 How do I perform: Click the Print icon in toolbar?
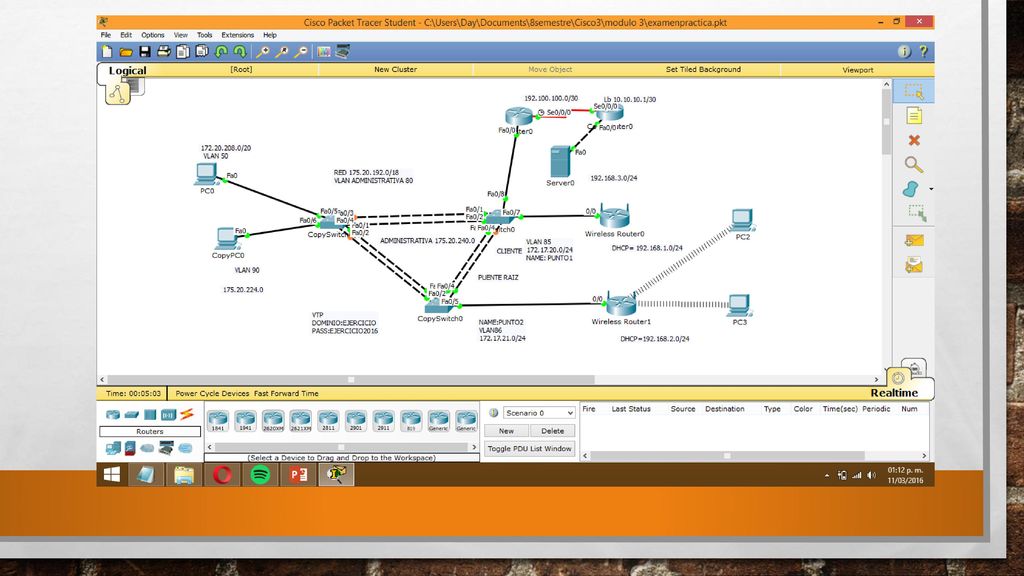tap(164, 52)
